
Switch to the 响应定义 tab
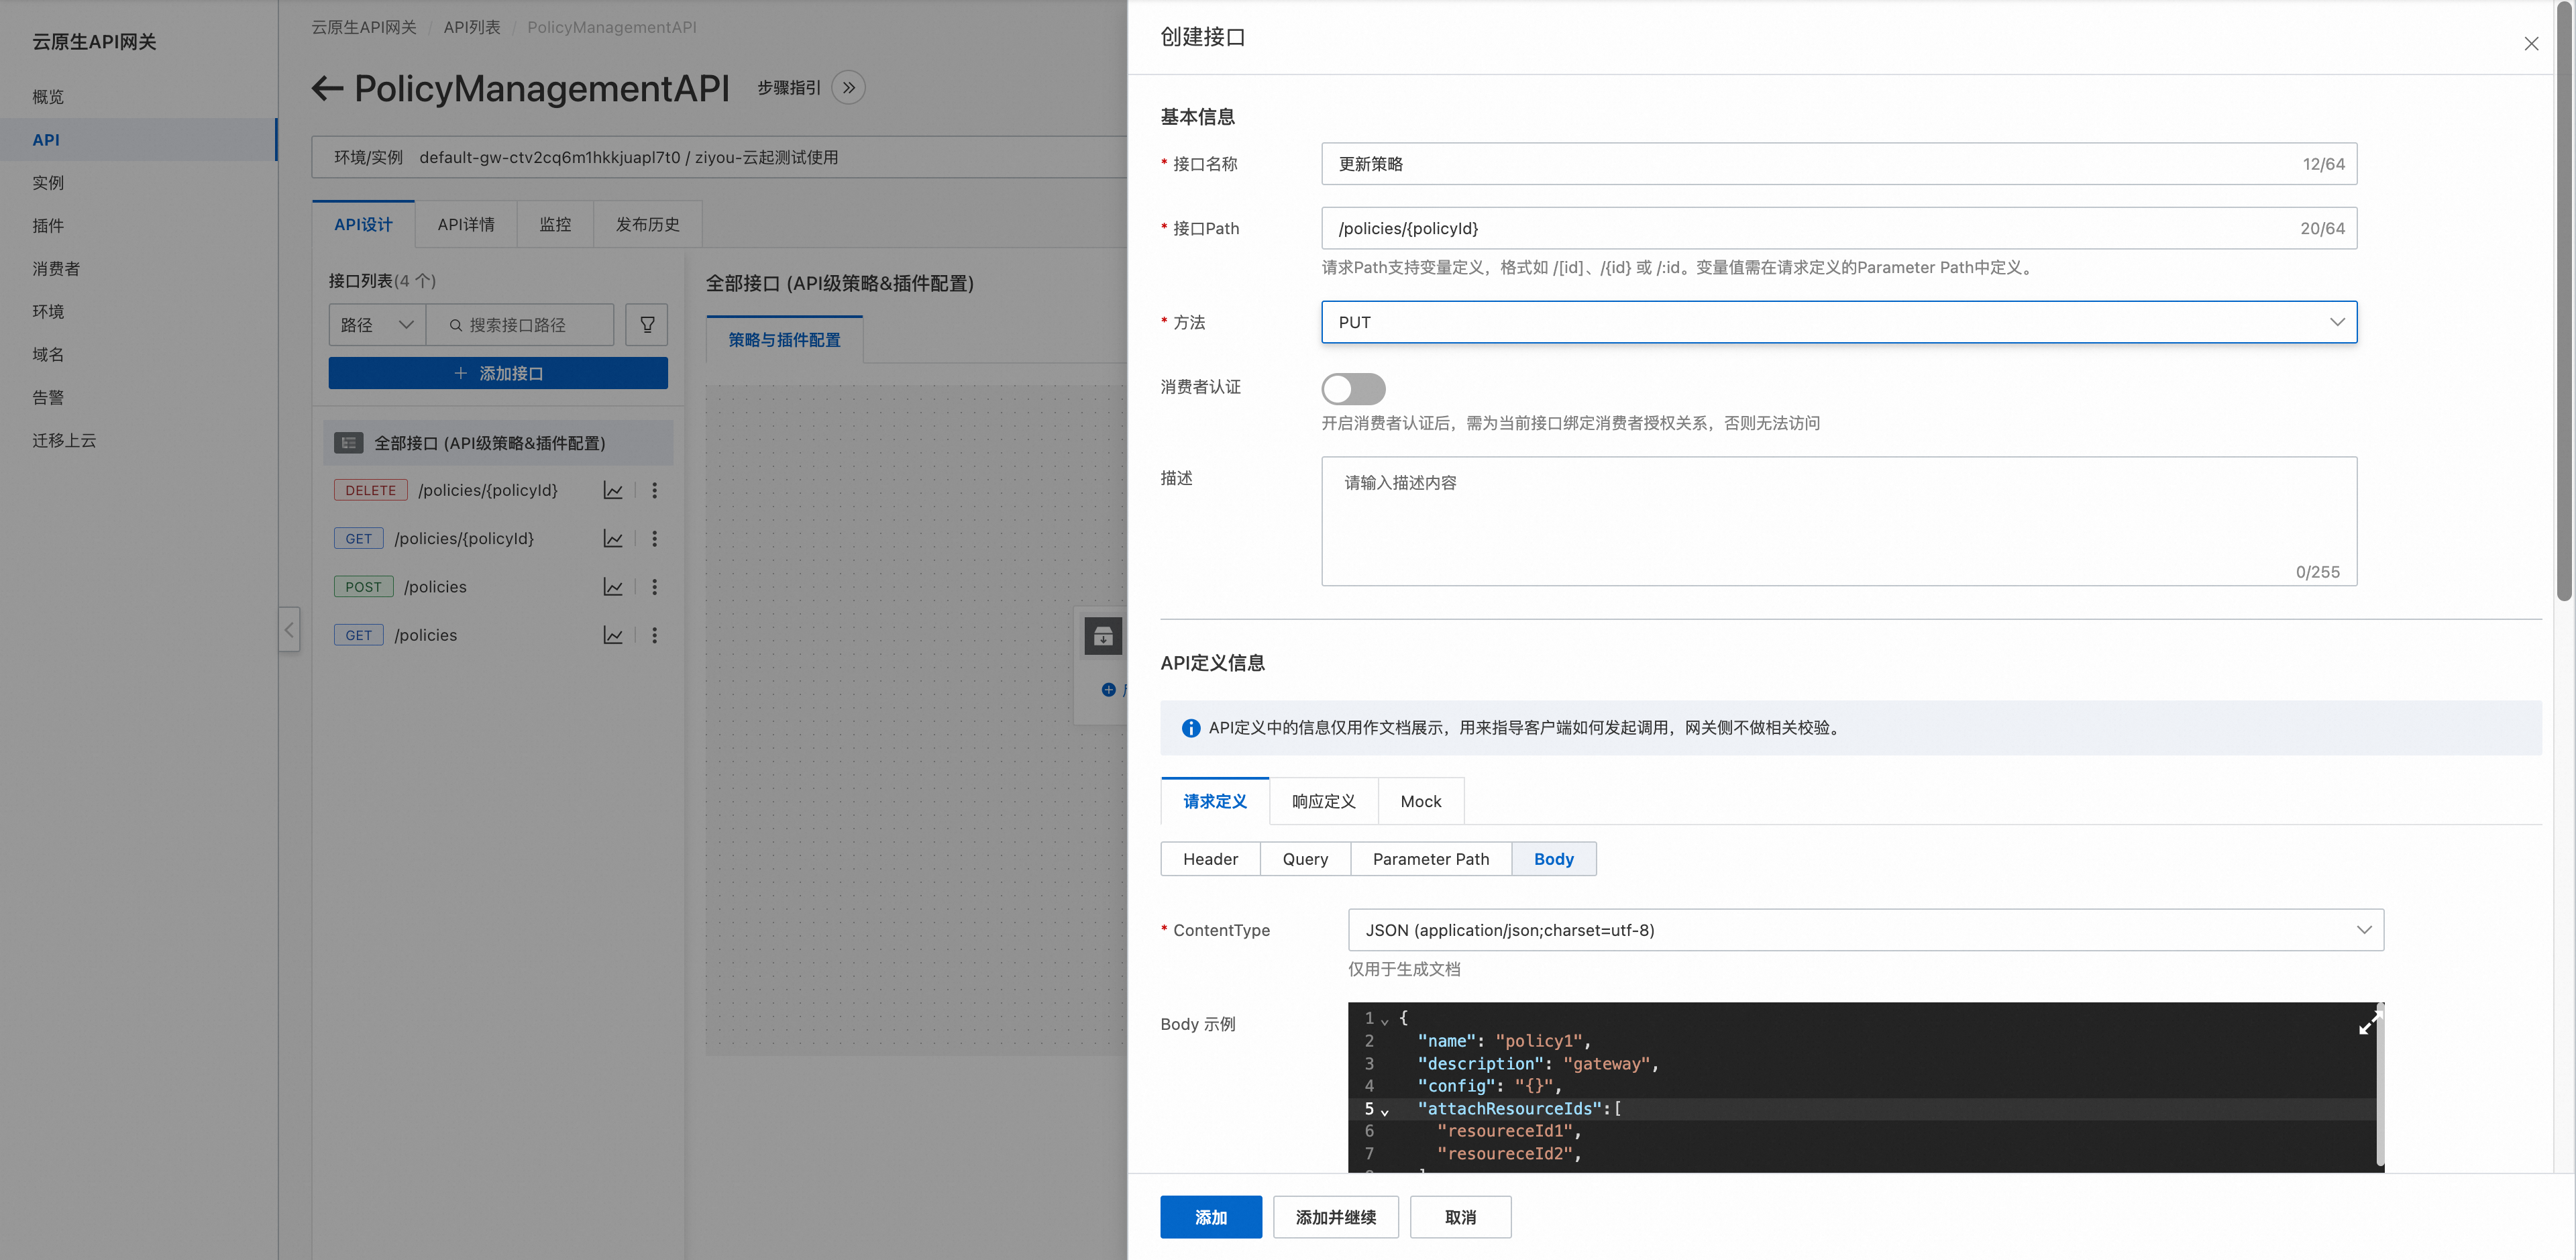1323,801
